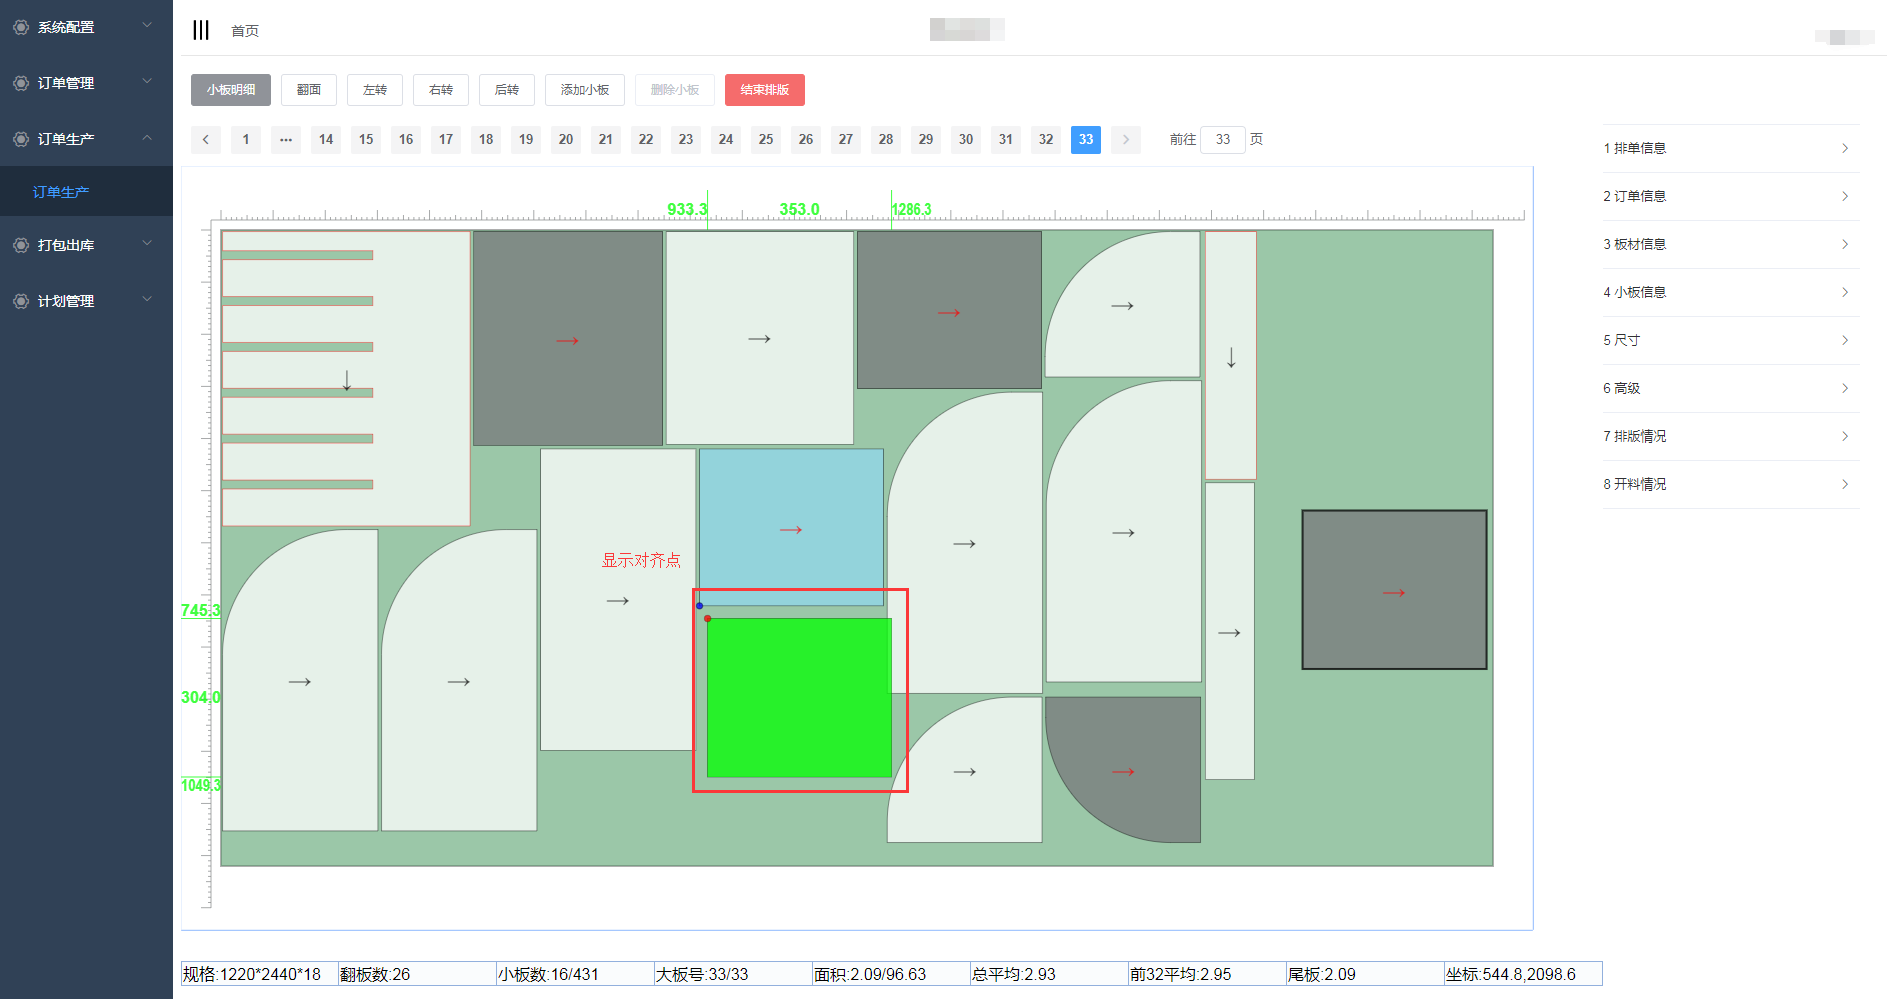
Task: Go to previous page with left arrow
Action: click(x=206, y=140)
